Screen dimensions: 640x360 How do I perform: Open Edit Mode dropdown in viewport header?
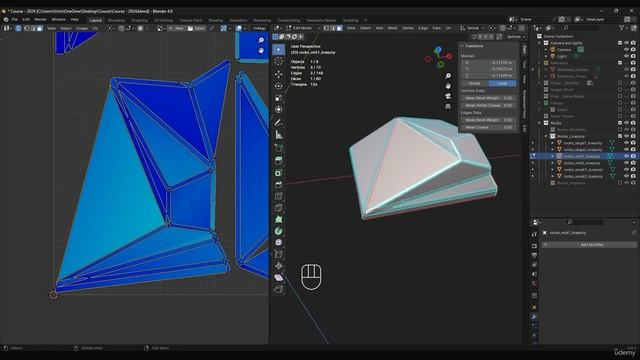pos(303,28)
